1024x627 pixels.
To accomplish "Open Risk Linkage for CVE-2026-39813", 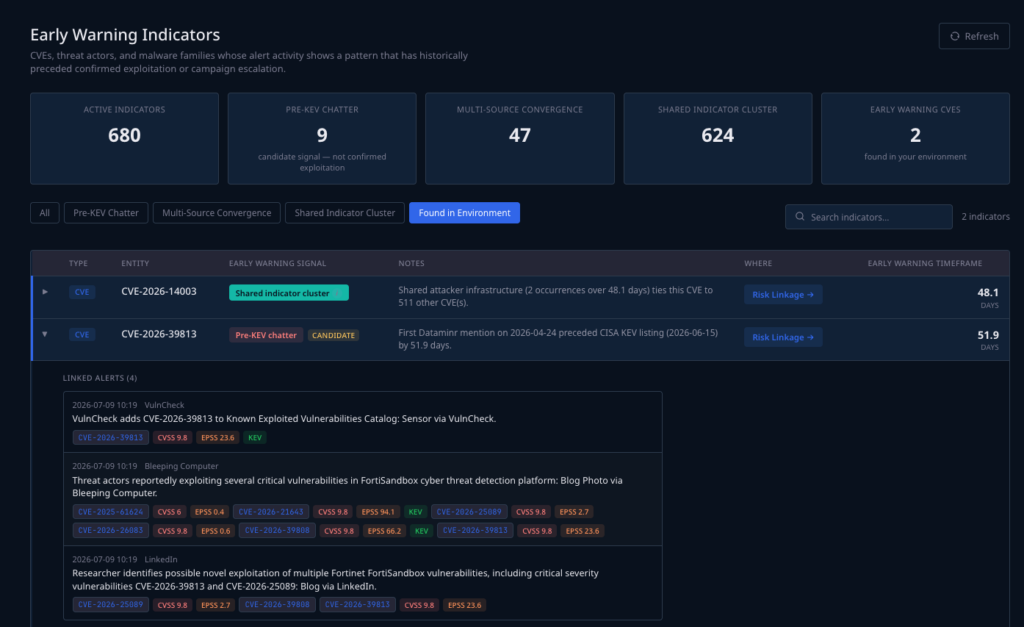I will pyautogui.click(x=783, y=337).
